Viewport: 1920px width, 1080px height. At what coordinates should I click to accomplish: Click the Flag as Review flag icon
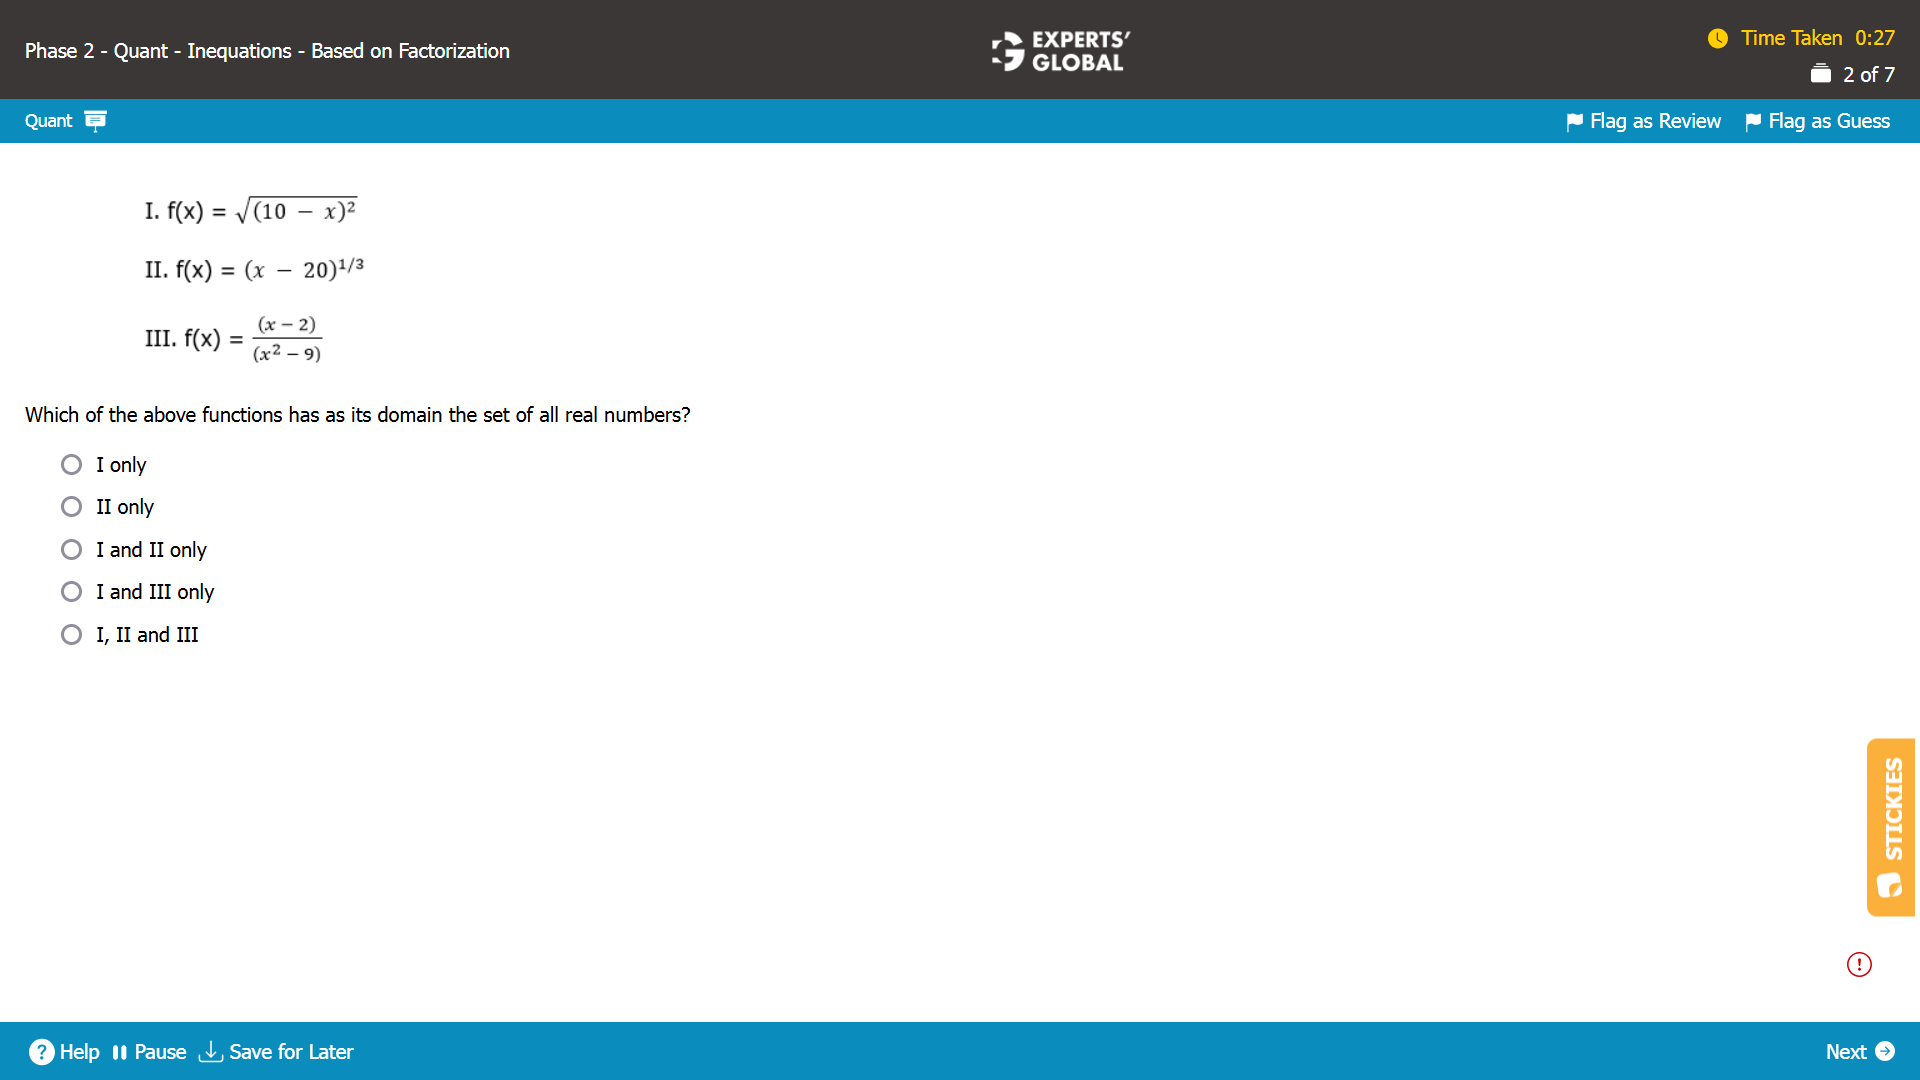click(1574, 122)
